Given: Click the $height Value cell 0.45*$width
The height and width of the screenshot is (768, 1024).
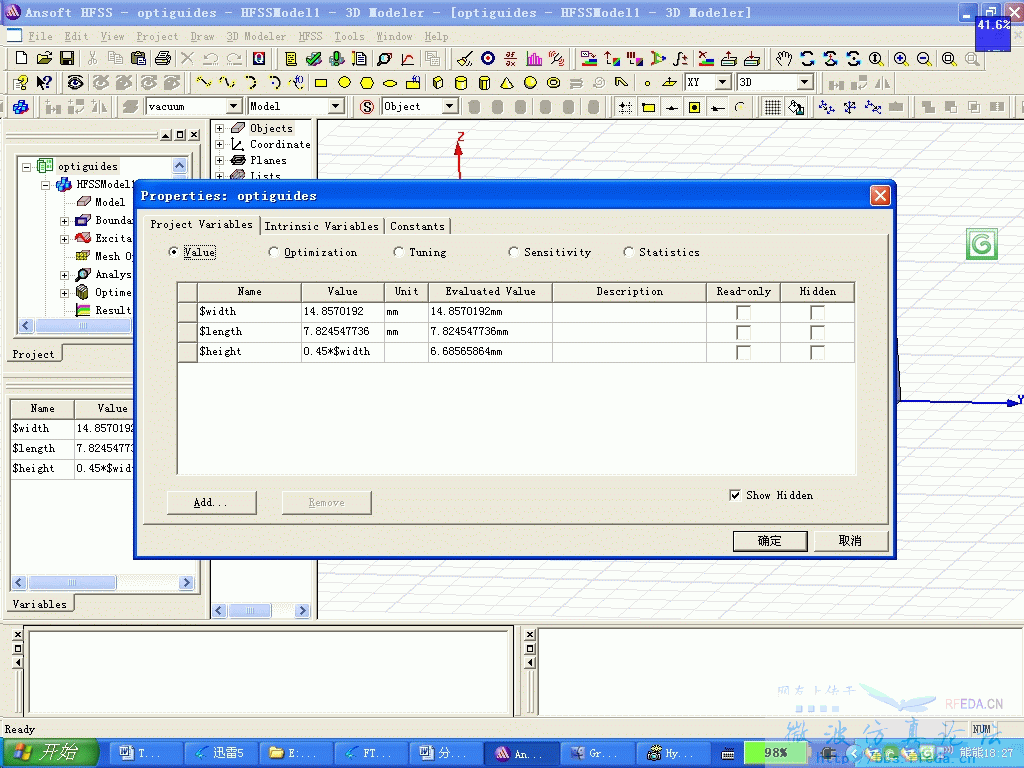Looking at the screenshot, I should click(x=342, y=351).
